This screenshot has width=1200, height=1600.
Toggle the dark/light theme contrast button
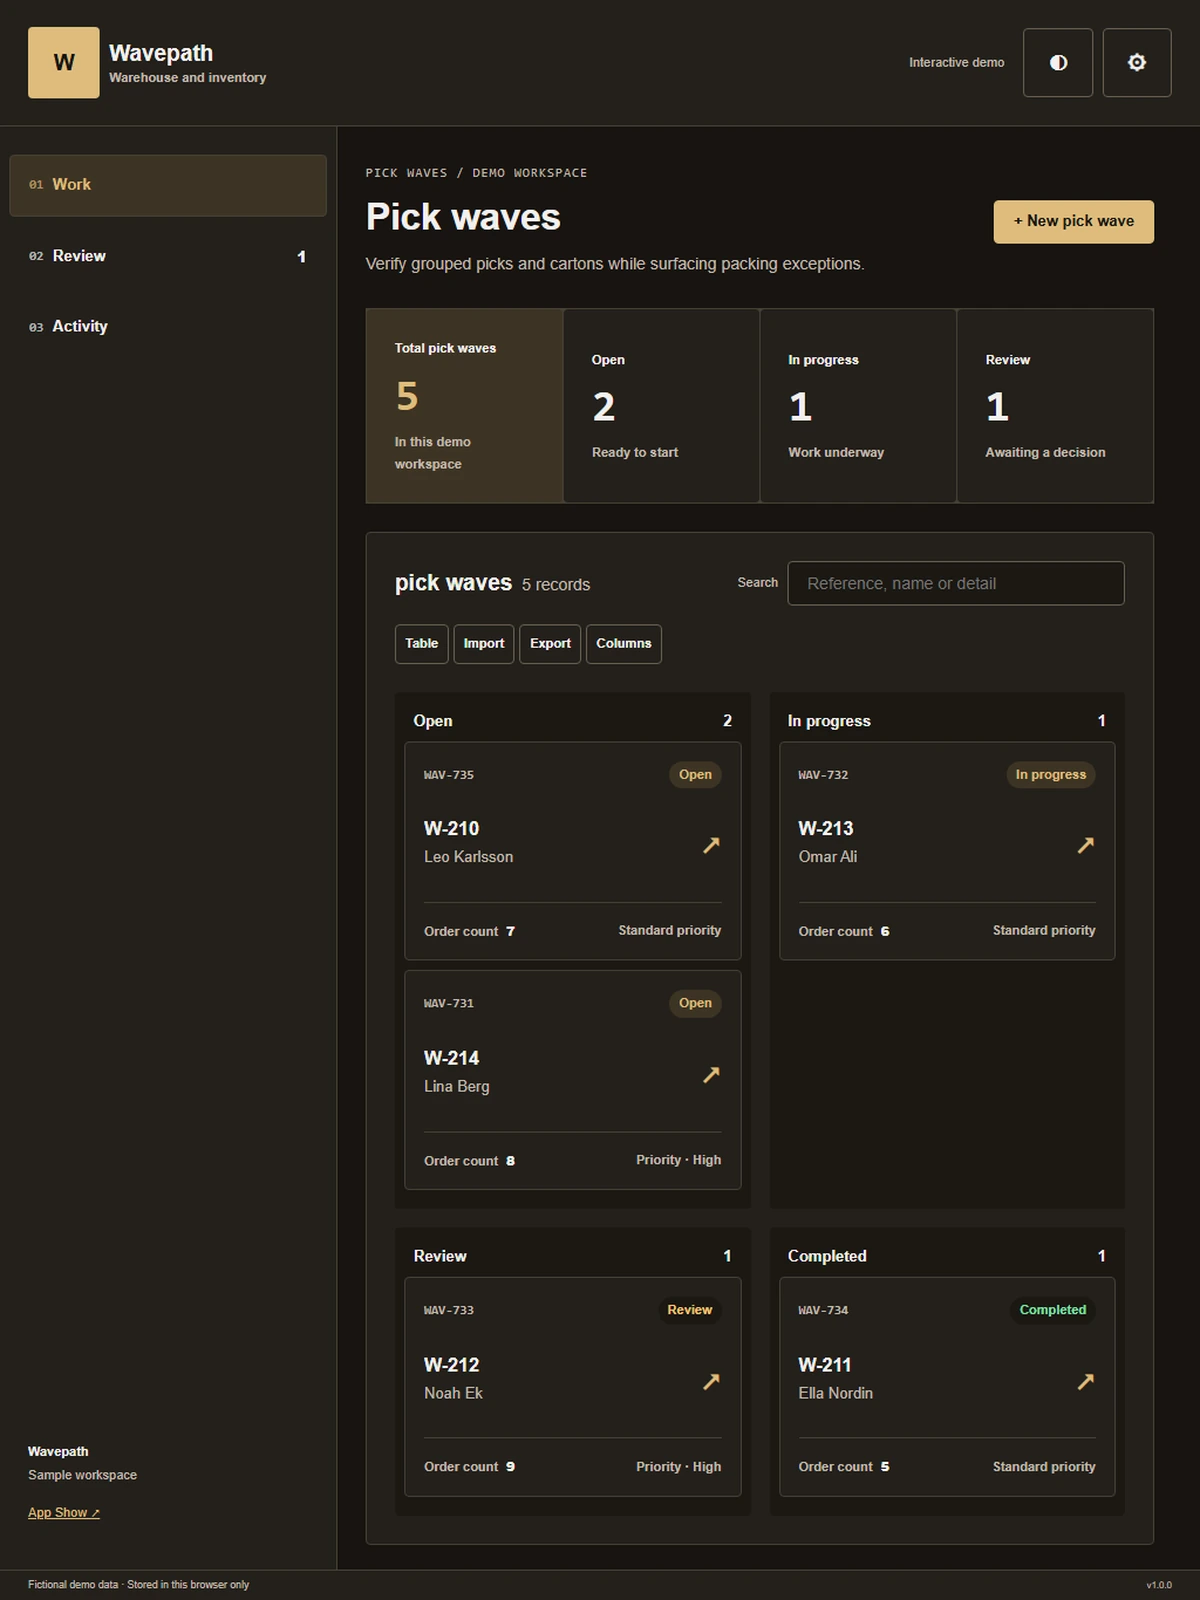pos(1058,62)
